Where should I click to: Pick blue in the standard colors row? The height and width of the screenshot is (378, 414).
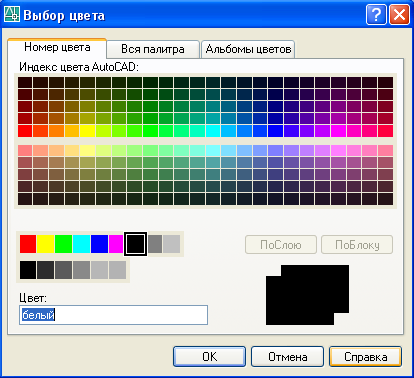pos(99,244)
